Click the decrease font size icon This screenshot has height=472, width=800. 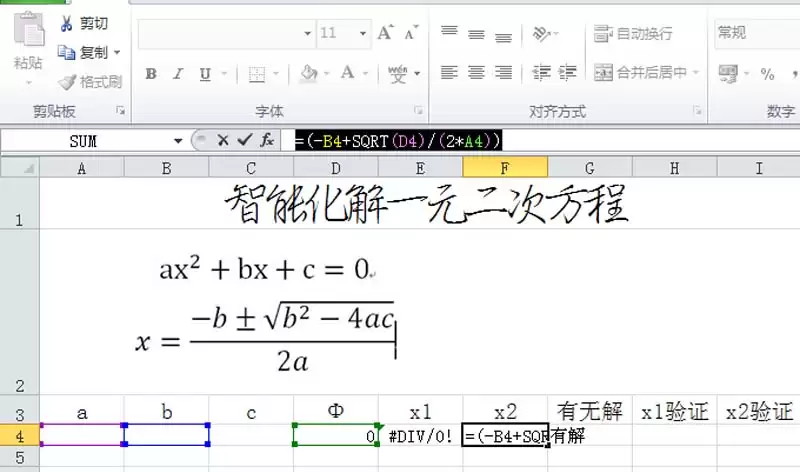coord(410,33)
